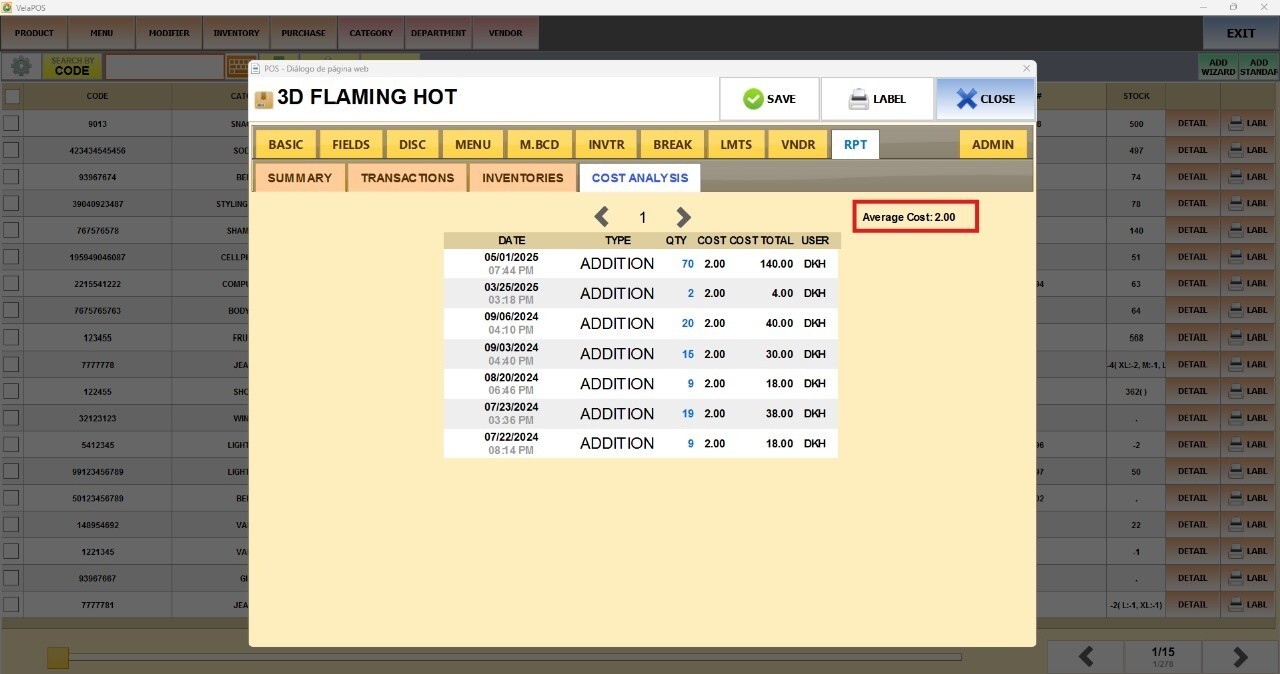
Task: Switch to the Transactions sub-tab
Action: [x=407, y=178]
